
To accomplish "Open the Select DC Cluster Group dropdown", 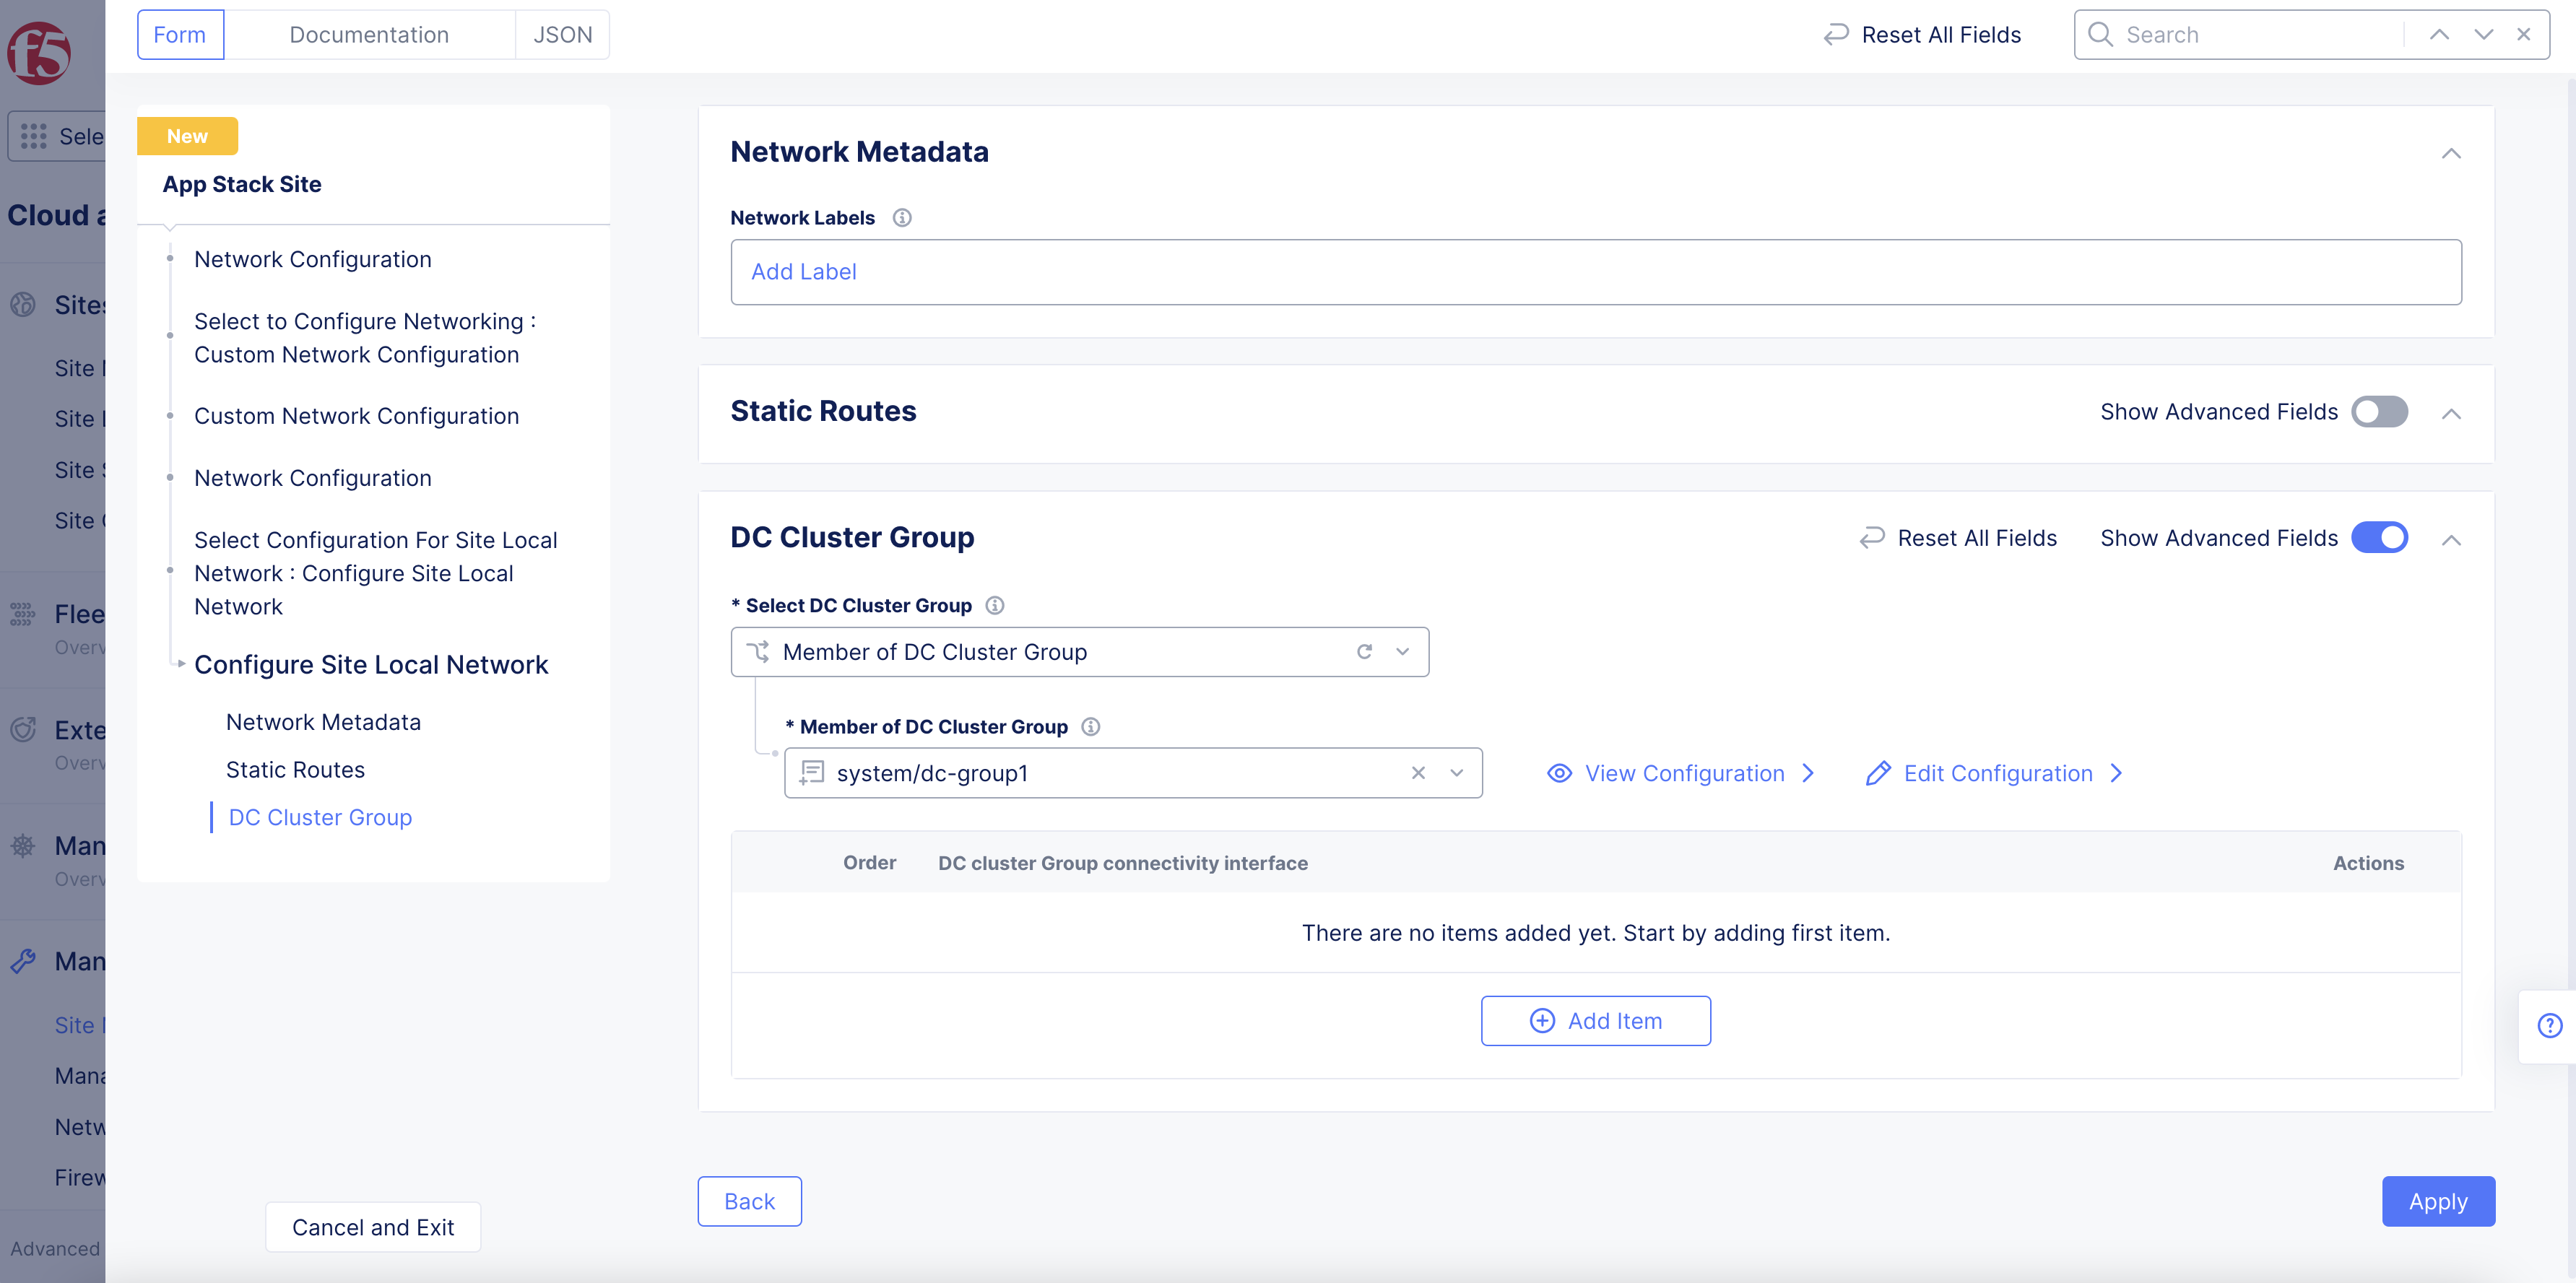I will click(1402, 652).
